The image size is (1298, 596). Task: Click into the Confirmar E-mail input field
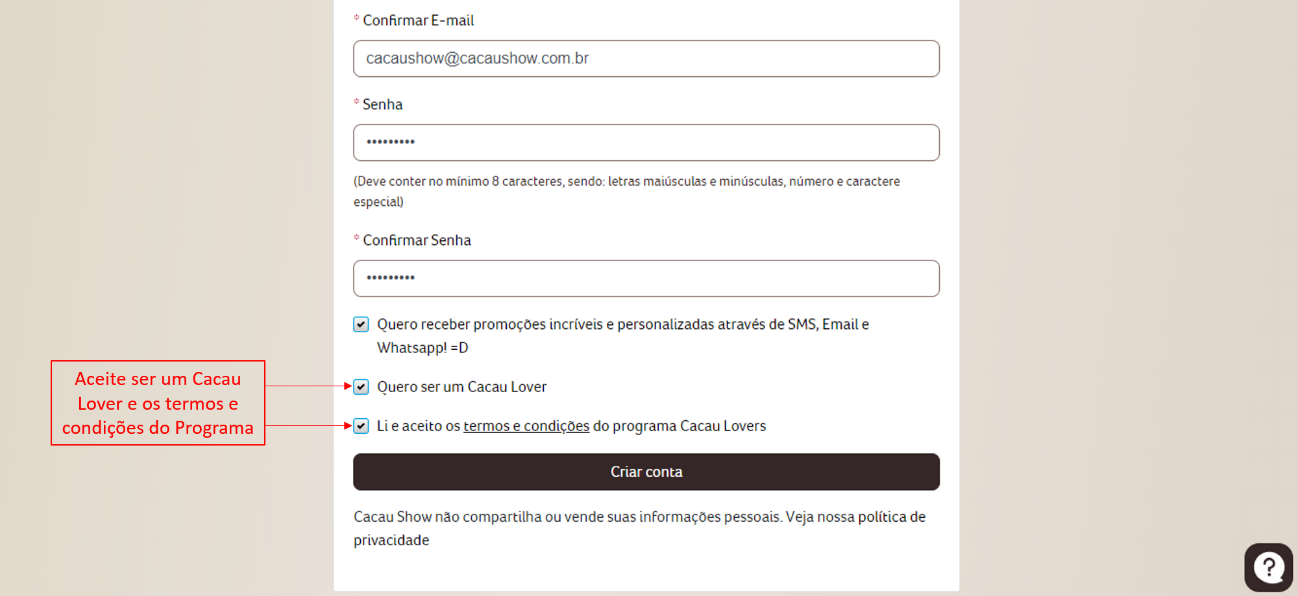coord(646,58)
